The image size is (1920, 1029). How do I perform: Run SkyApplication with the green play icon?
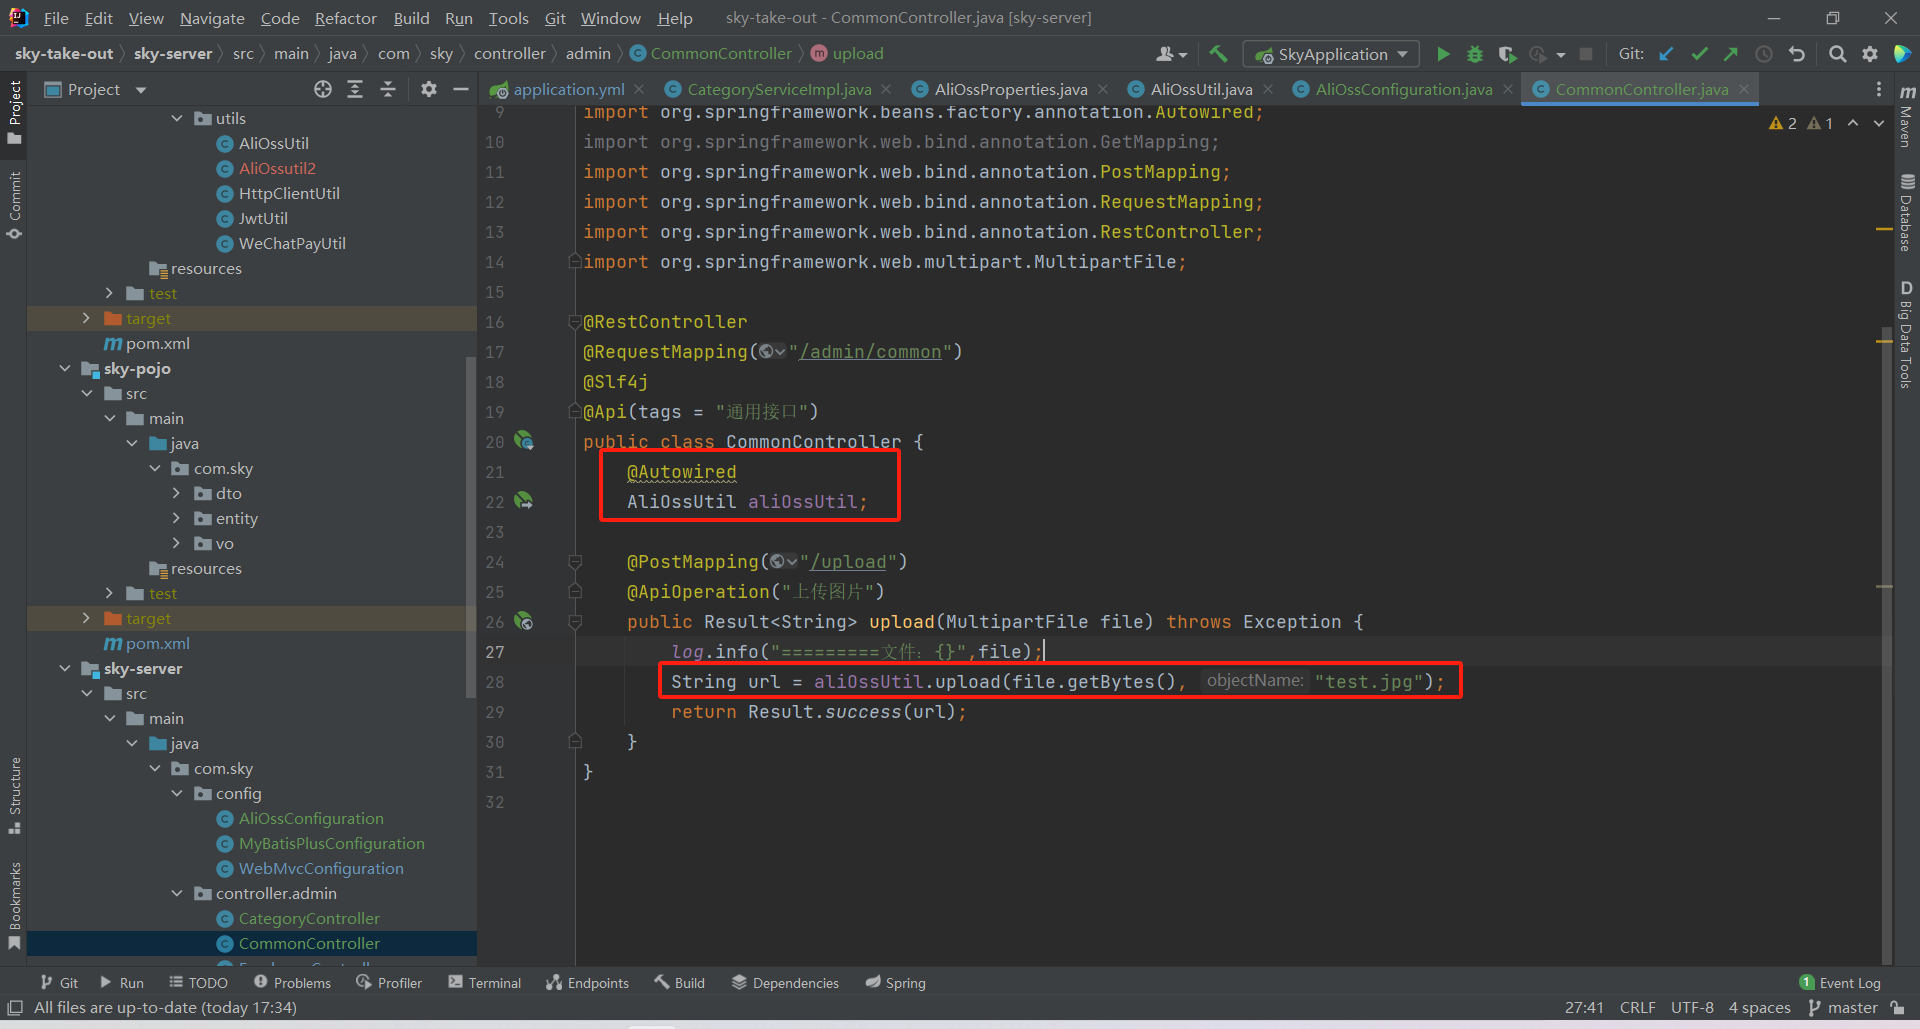click(1443, 54)
